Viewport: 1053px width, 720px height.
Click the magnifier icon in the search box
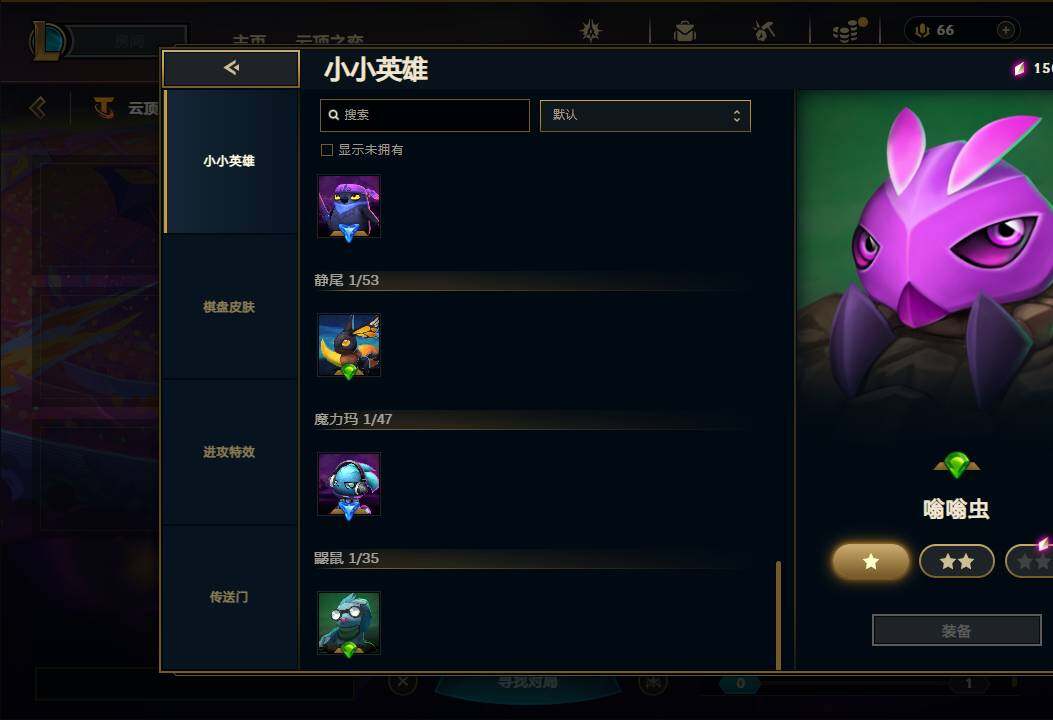coord(333,115)
